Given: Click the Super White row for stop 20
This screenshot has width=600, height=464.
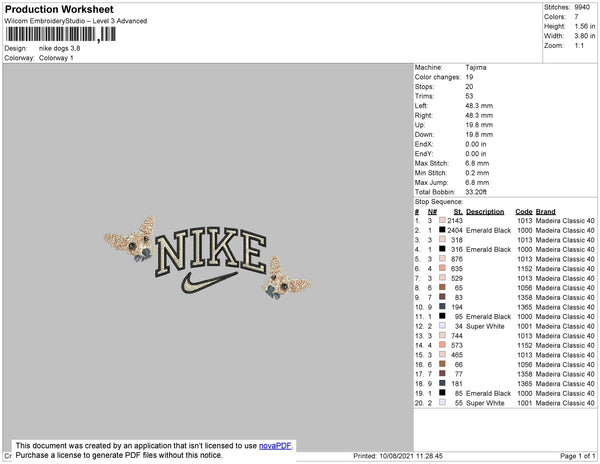Looking at the screenshot, I should [x=504, y=403].
